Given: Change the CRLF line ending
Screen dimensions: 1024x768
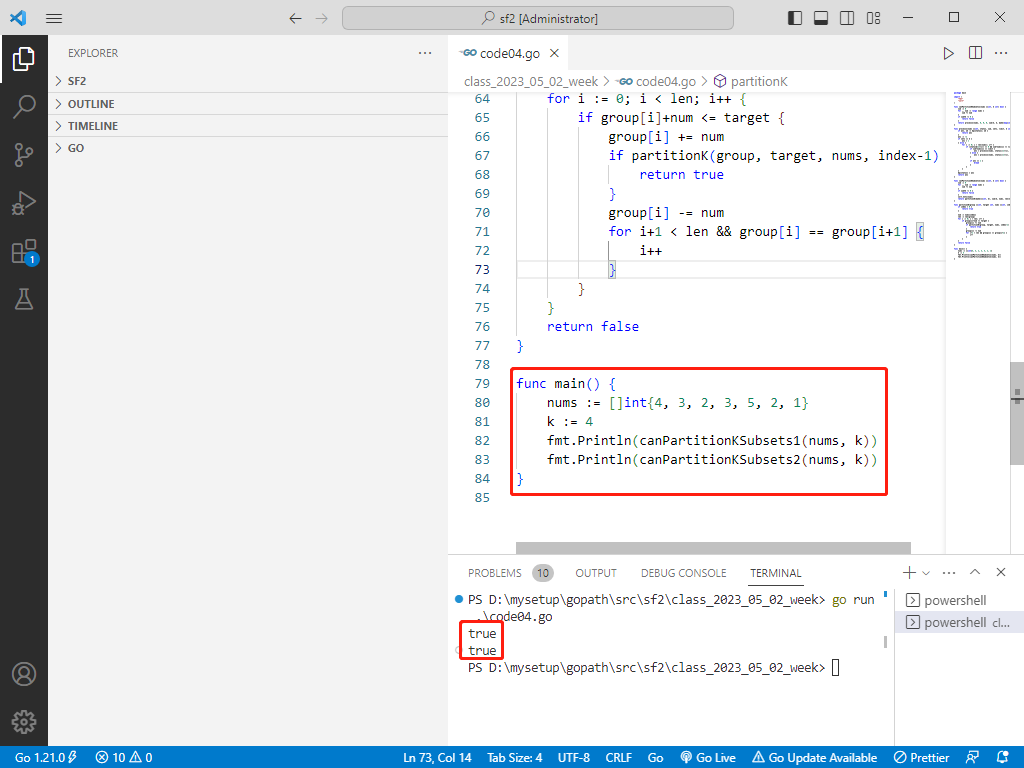Looking at the screenshot, I should pos(618,757).
